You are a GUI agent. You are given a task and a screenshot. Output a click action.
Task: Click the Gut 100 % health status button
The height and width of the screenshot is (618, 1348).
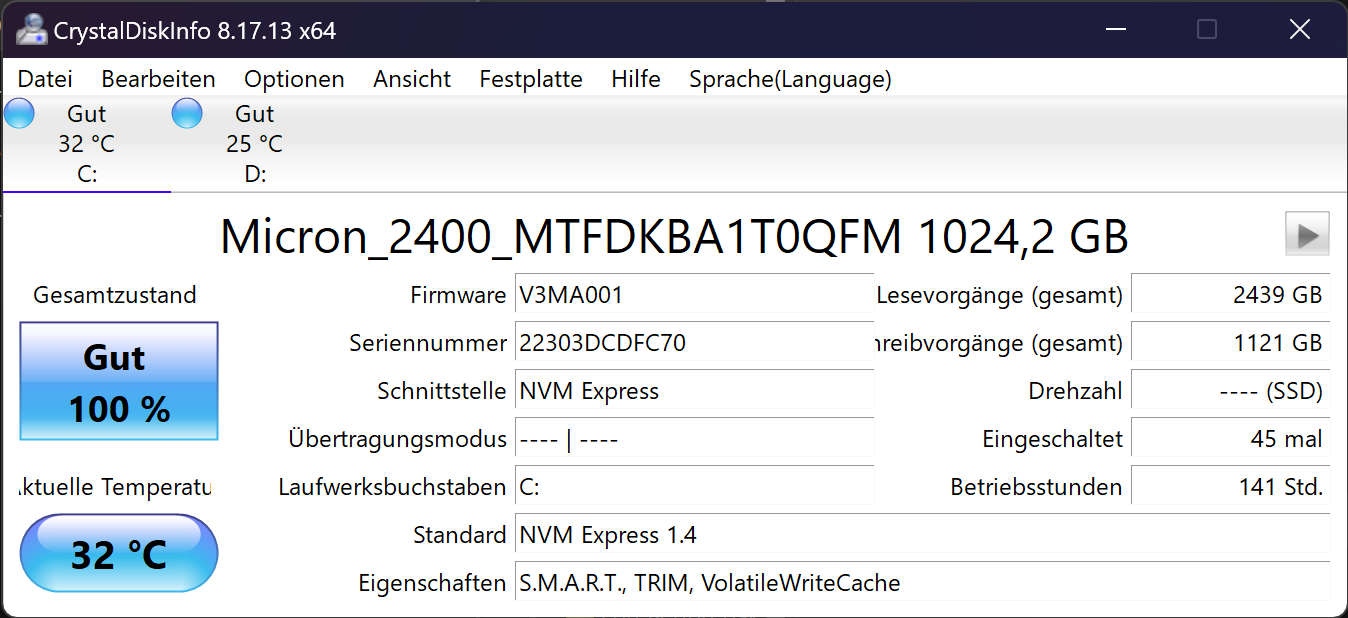(x=119, y=381)
